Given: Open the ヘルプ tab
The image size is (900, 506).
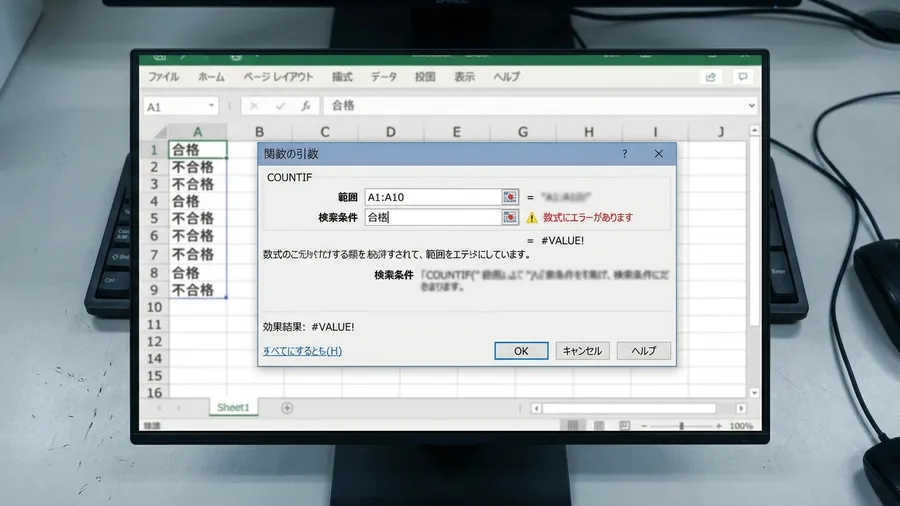Looking at the screenshot, I should 506,77.
